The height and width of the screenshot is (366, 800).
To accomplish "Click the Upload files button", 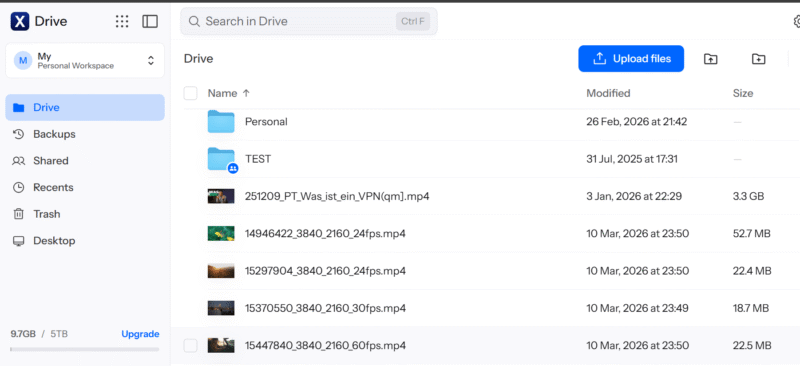I will pyautogui.click(x=631, y=59).
